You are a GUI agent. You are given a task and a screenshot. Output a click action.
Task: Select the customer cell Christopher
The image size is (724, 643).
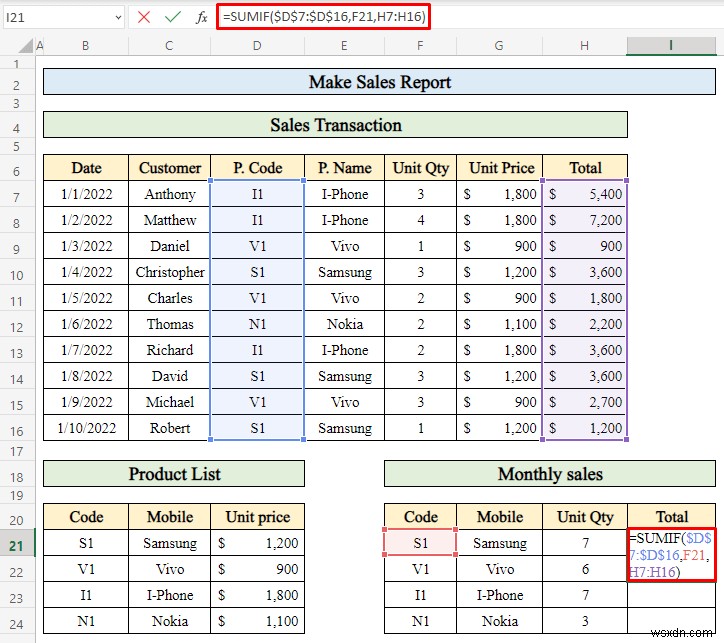click(x=169, y=272)
